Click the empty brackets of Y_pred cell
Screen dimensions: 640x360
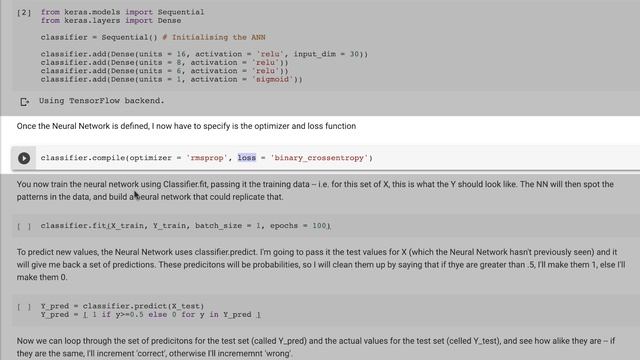click(24, 307)
